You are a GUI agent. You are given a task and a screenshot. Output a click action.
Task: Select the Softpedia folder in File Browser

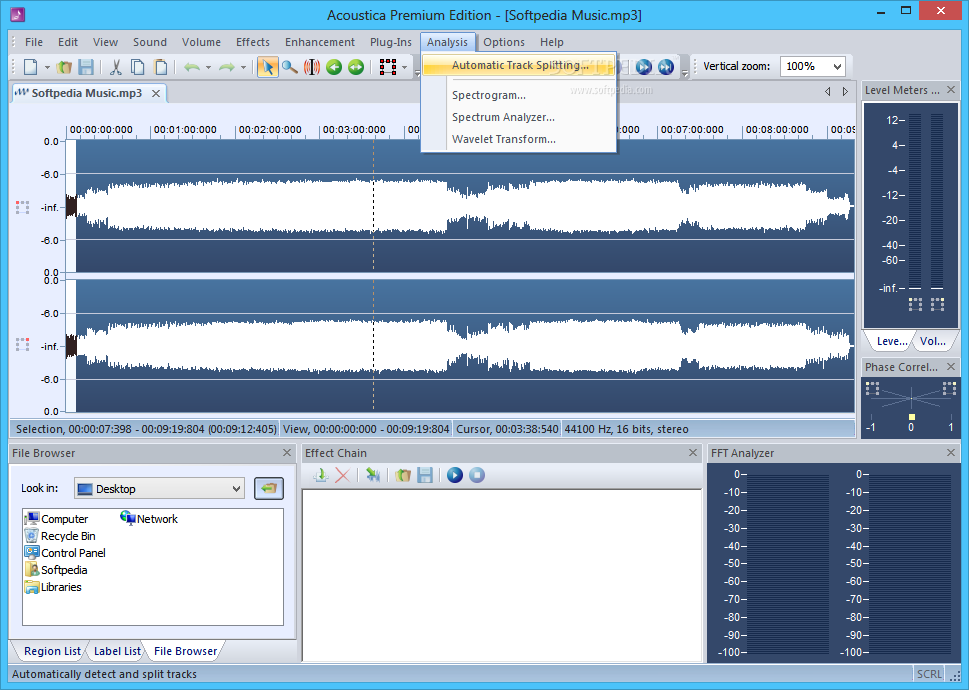coord(56,570)
